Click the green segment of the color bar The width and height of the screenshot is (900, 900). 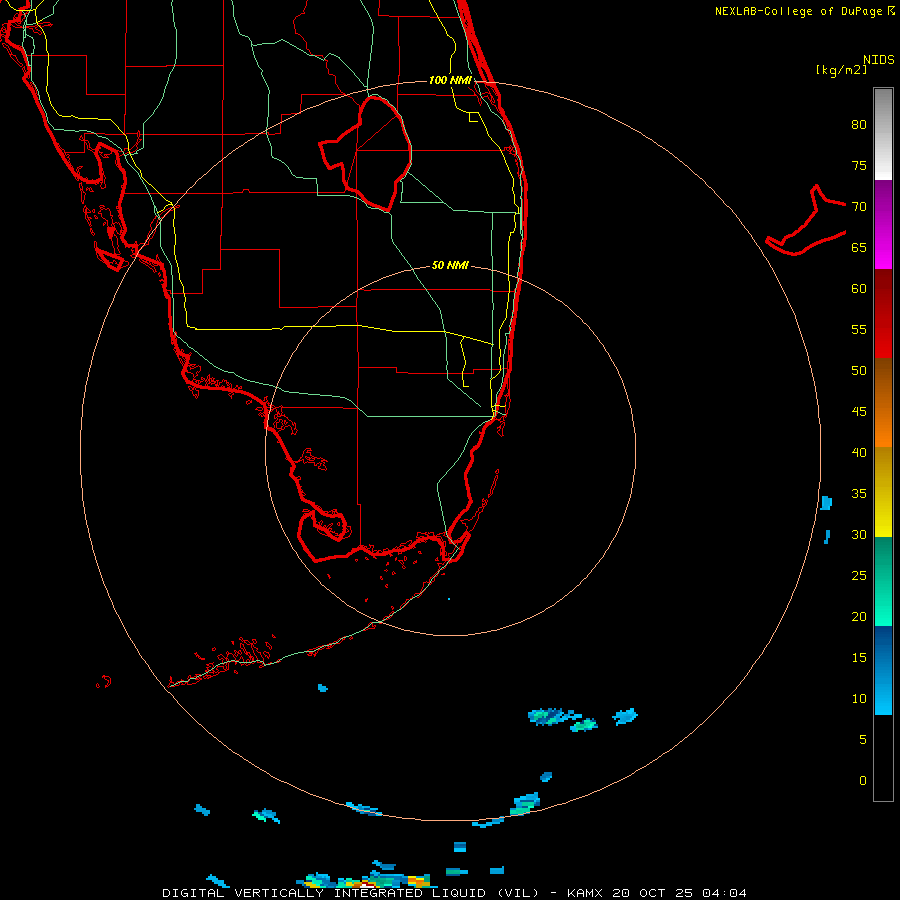[x=883, y=581]
